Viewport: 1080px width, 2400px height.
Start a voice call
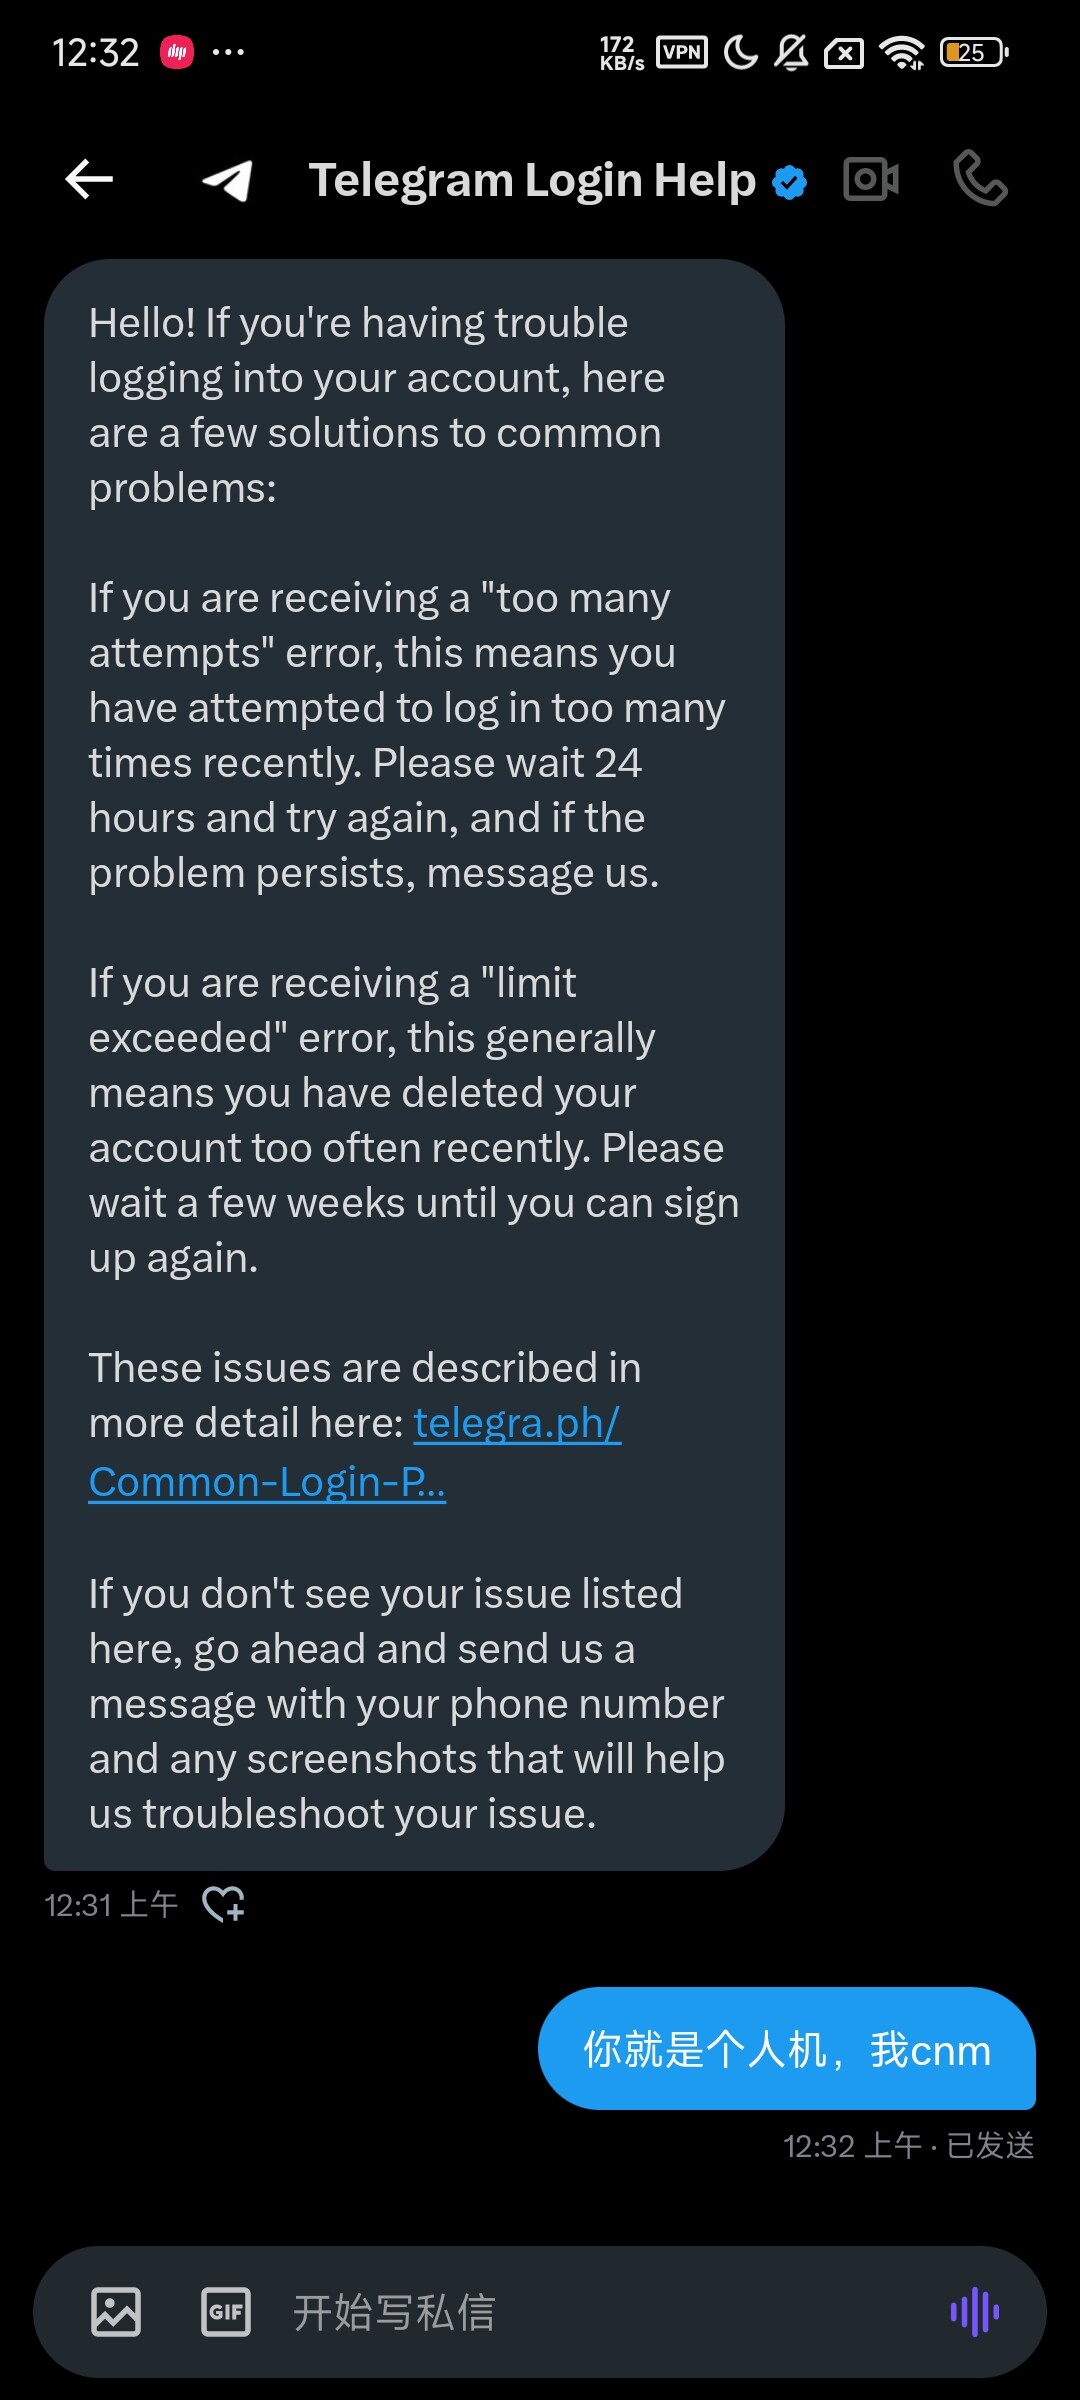tap(980, 179)
